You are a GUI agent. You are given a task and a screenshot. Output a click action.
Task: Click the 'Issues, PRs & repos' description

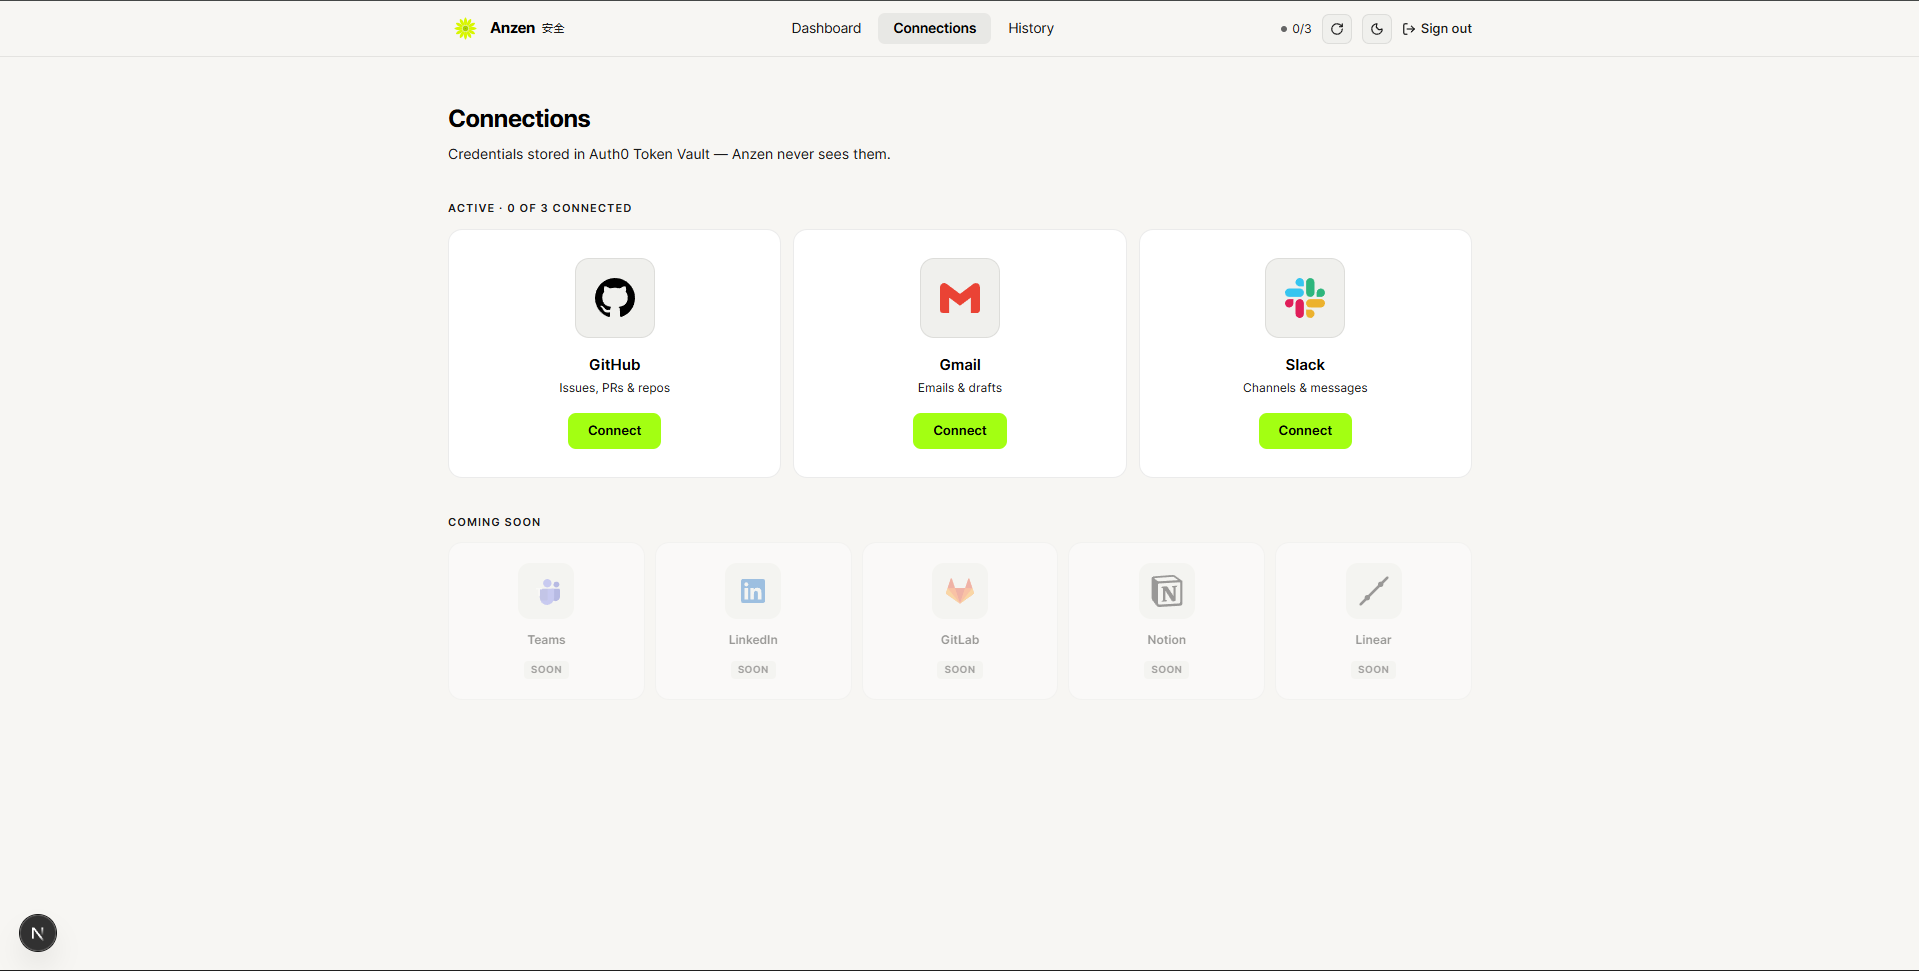click(614, 388)
